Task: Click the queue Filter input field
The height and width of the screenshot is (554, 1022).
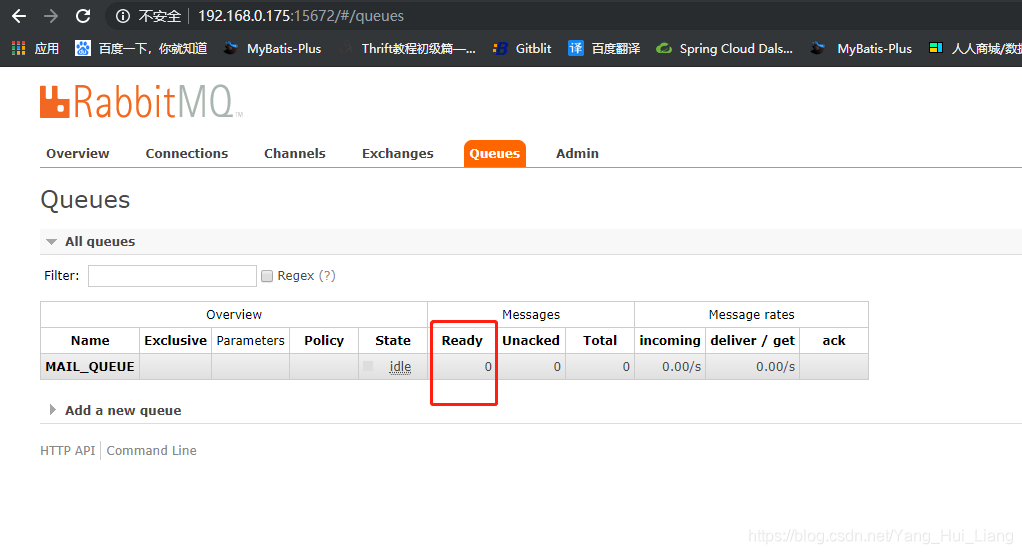Action: pos(172,276)
